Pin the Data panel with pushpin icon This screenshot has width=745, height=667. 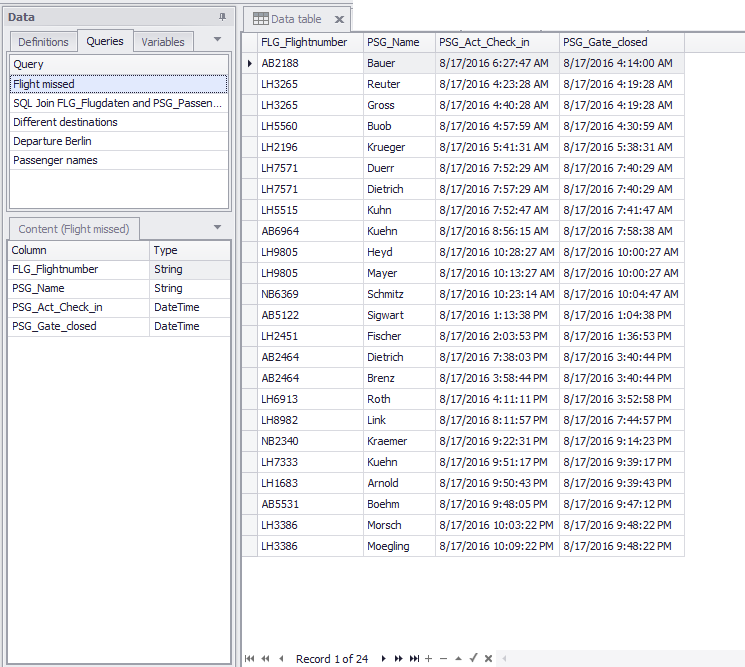click(x=222, y=17)
